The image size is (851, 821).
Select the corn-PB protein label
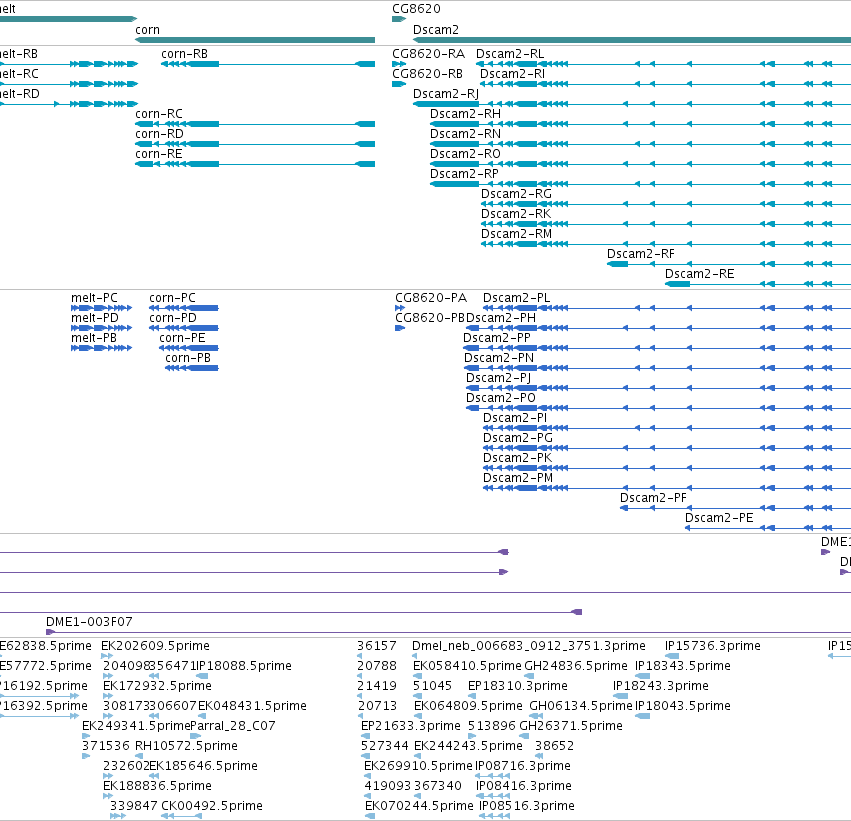188,358
